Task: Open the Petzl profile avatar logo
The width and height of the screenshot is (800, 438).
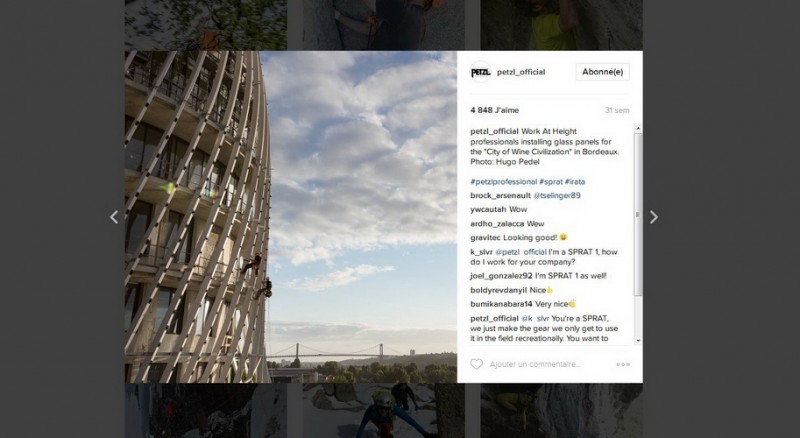Action: click(x=480, y=72)
